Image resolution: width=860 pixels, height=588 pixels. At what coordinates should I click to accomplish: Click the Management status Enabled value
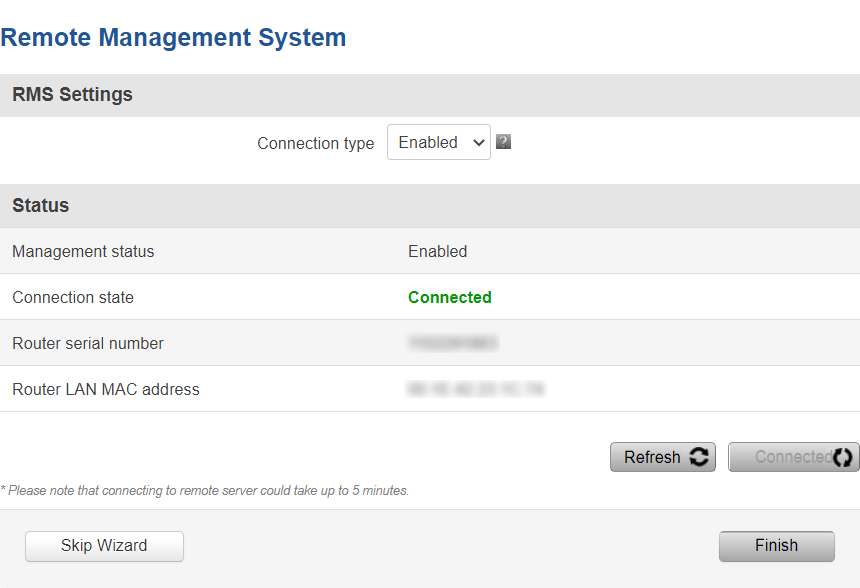click(x=437, y=251)
